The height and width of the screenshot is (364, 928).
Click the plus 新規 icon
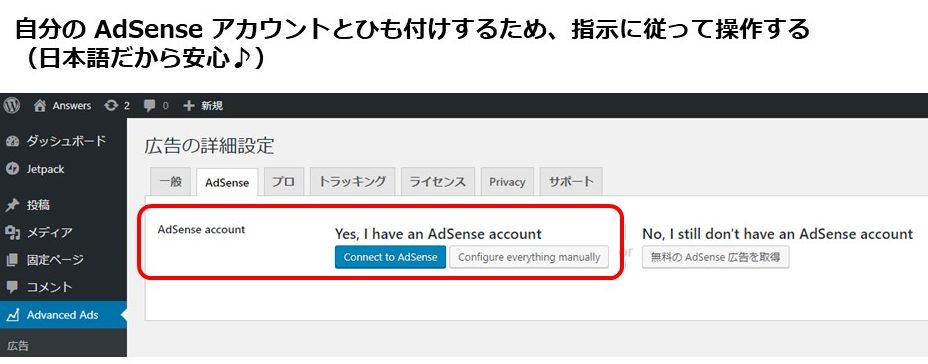click(188, 106)
